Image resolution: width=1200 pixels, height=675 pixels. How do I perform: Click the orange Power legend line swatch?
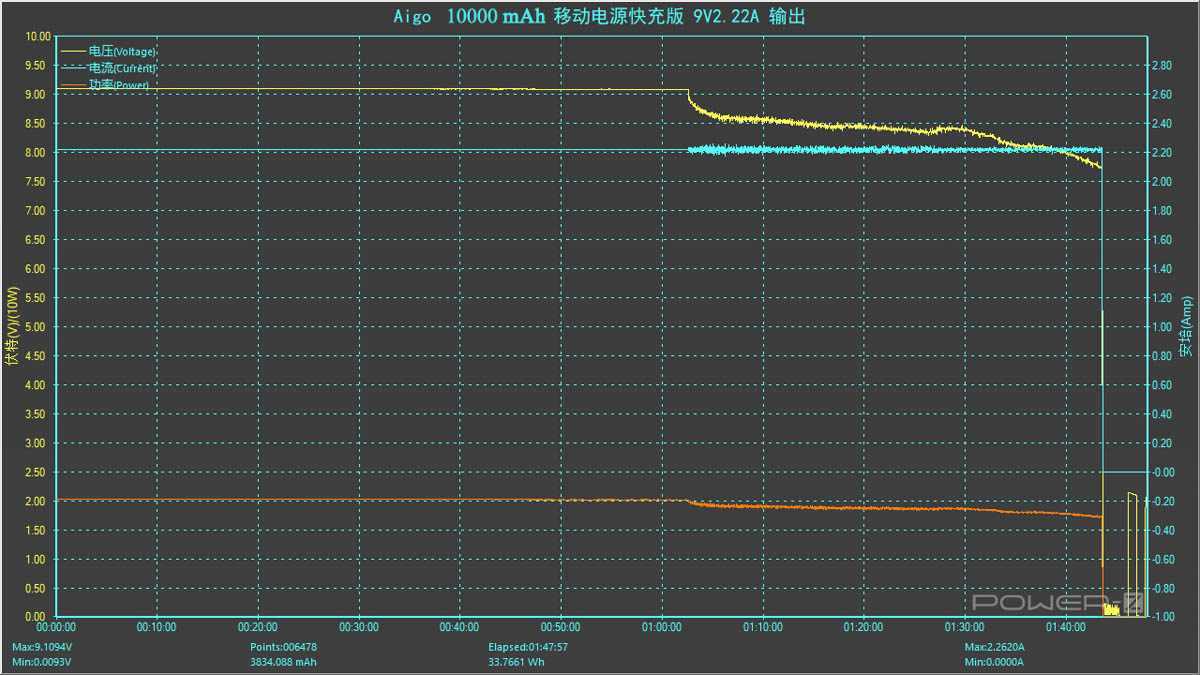click(x=74, y=85)
